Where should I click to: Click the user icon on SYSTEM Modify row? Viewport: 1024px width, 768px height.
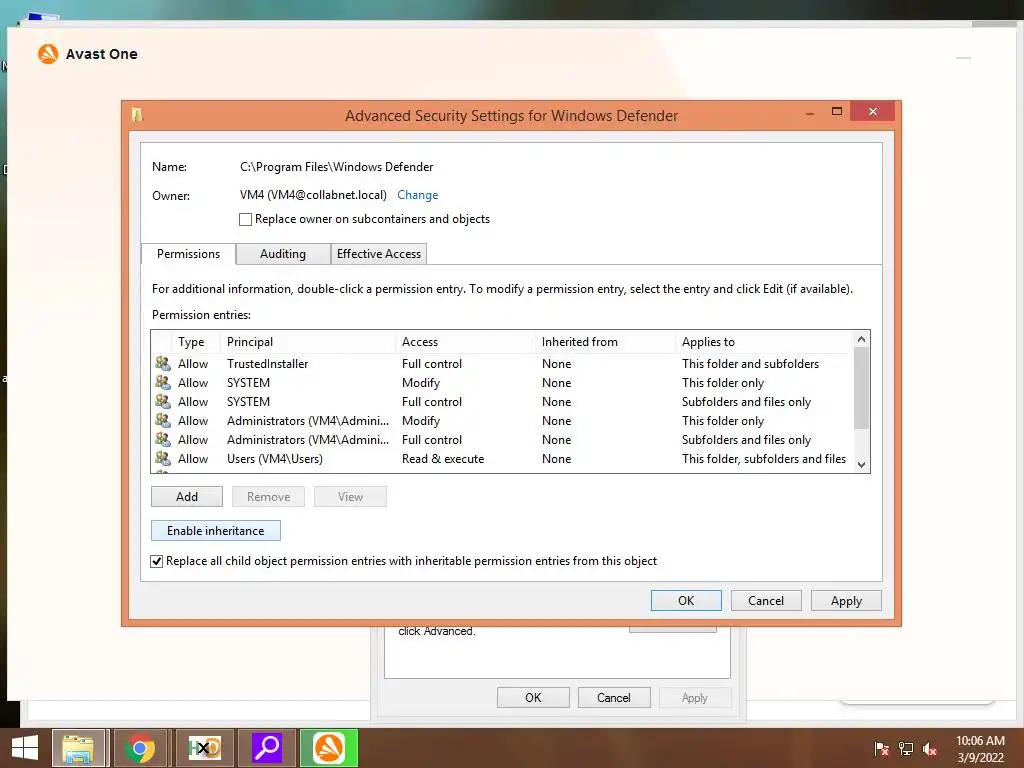163,382
